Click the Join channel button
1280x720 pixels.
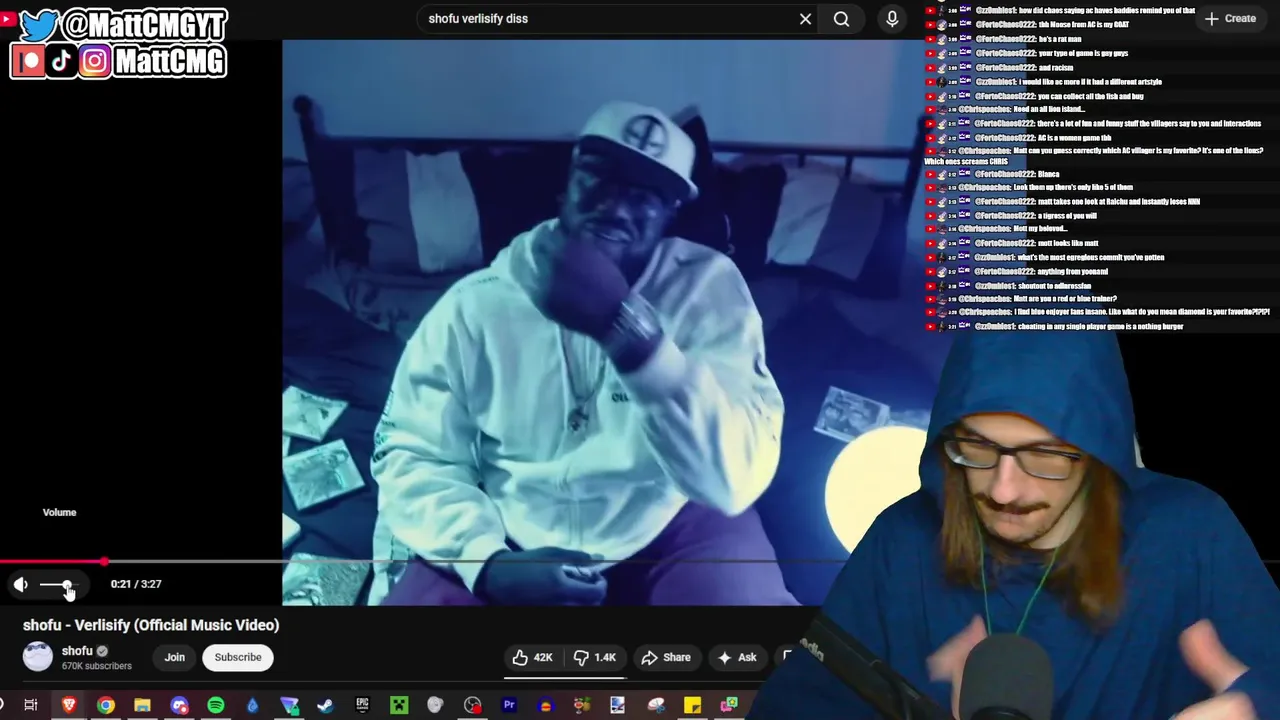click(x=174, y=657)
